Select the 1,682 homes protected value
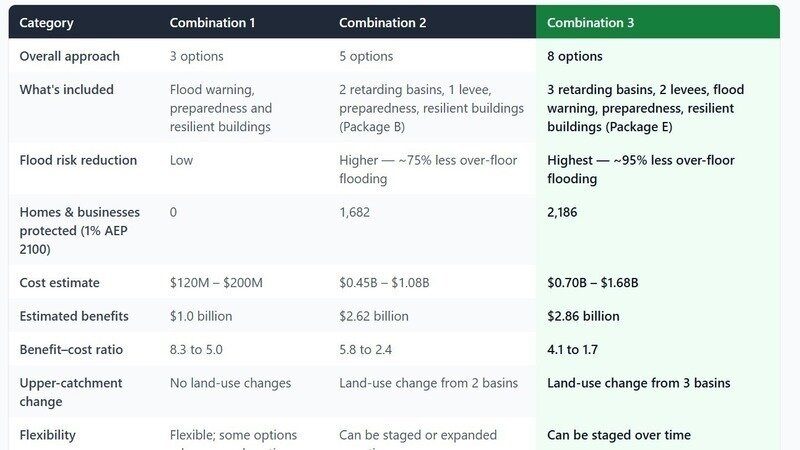Viewport: 800px width, 450px height. pyautogui.click(x=355, y=212)
